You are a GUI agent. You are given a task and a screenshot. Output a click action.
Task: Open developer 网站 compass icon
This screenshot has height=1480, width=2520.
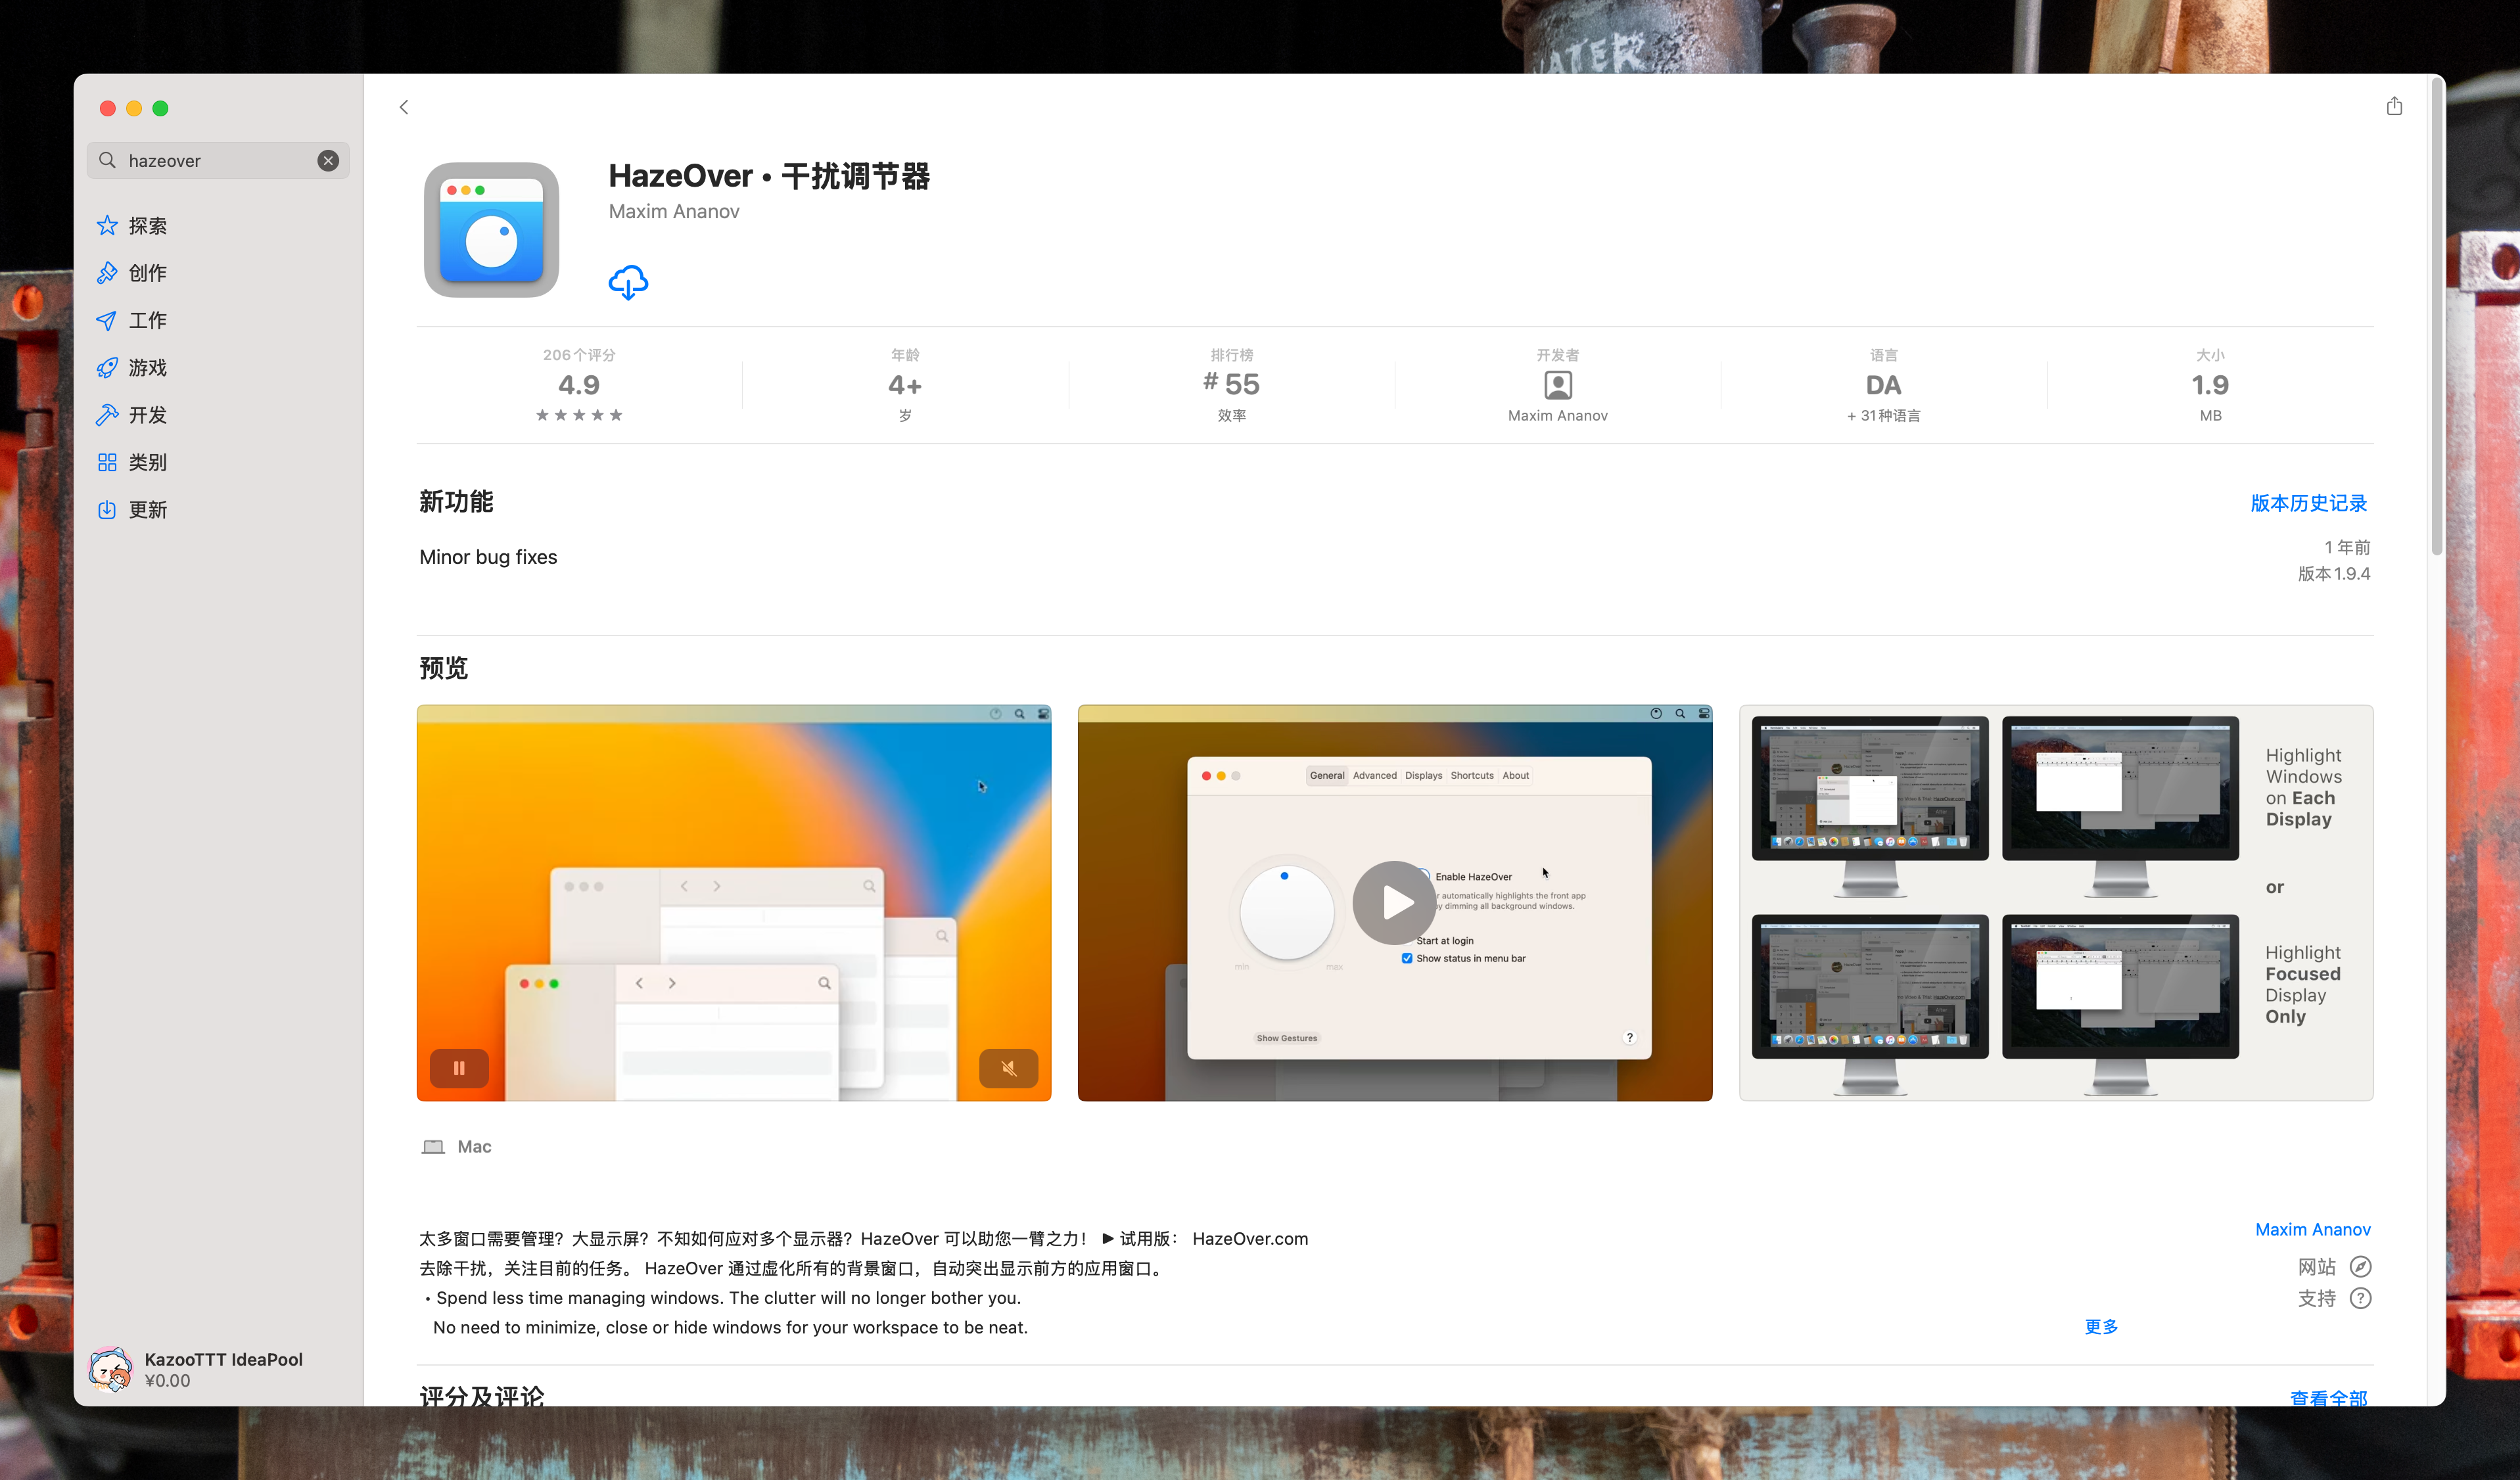point(2361,1267)
